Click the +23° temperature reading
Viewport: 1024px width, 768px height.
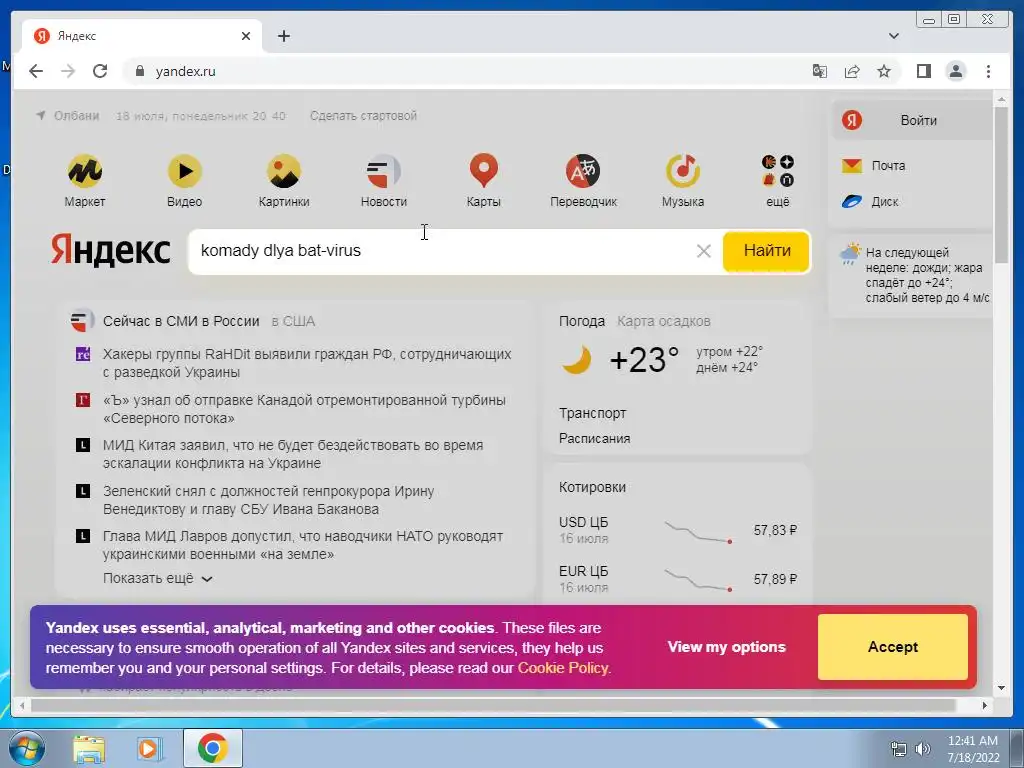(644, 360)
